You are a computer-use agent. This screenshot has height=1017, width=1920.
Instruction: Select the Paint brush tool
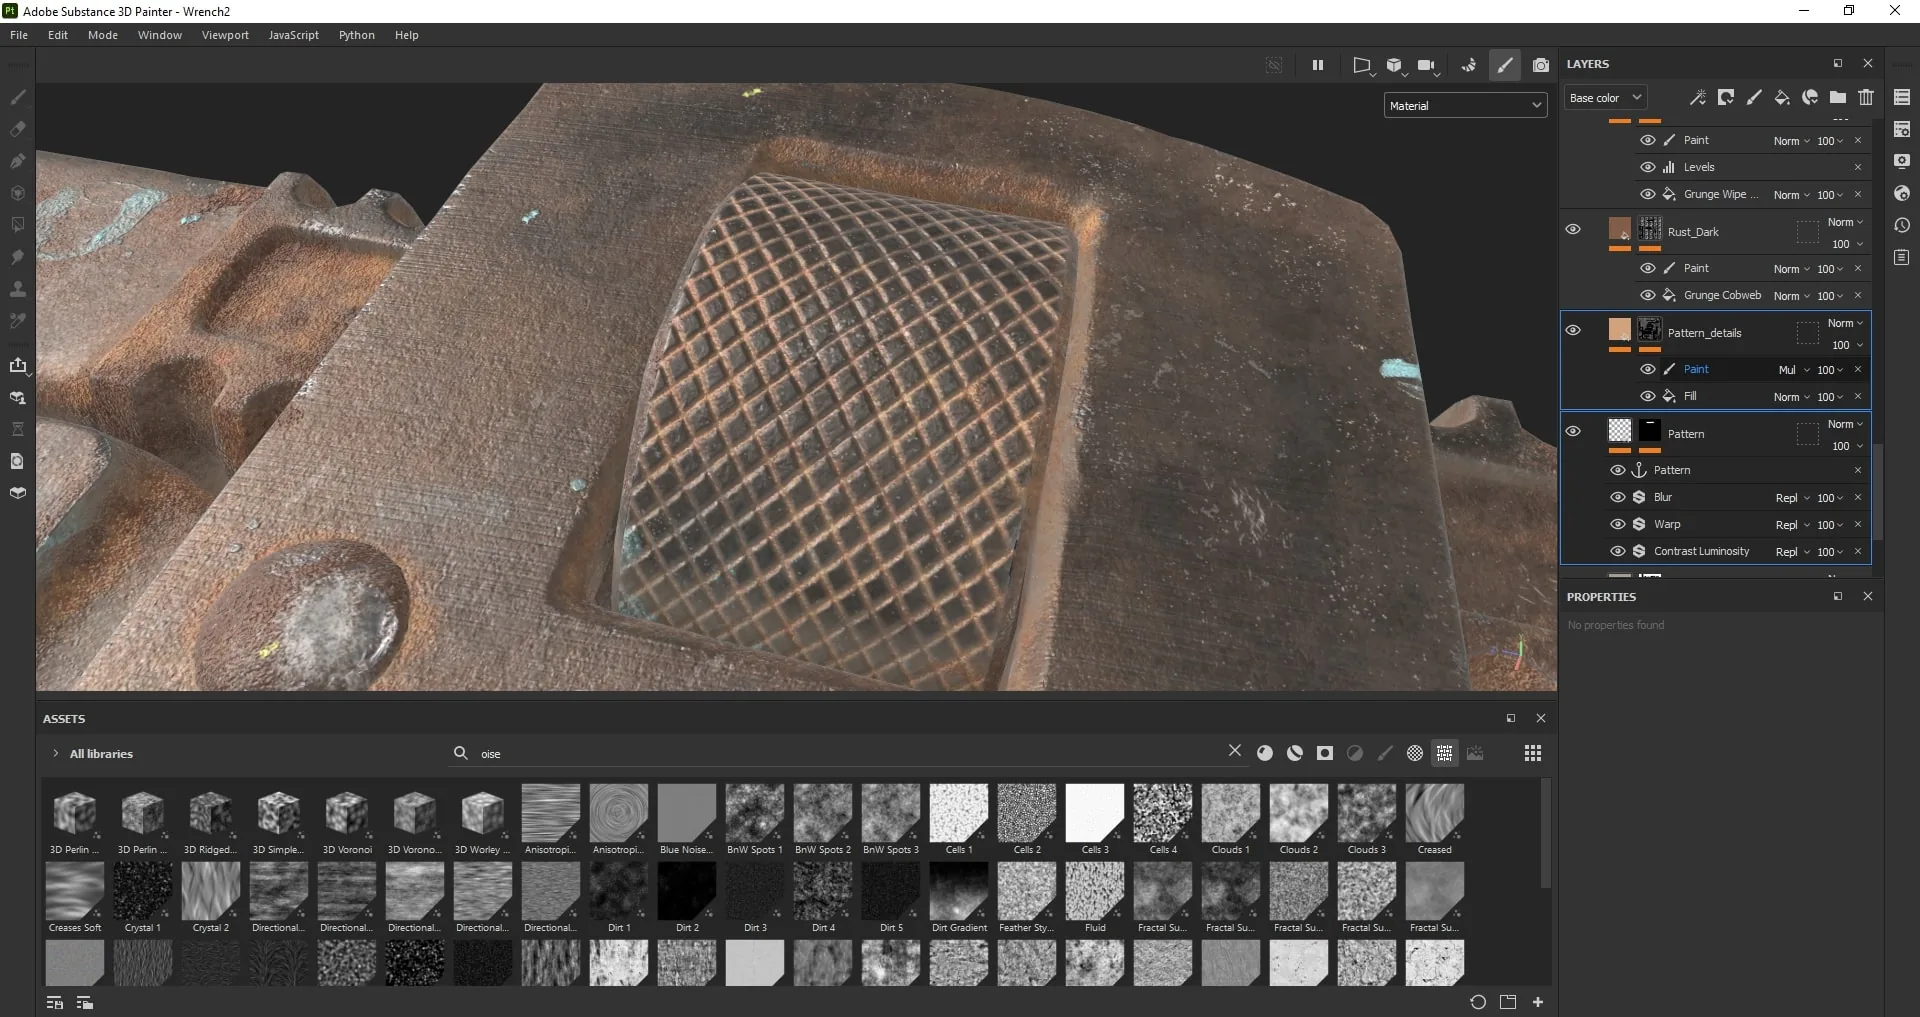(18, 97)
